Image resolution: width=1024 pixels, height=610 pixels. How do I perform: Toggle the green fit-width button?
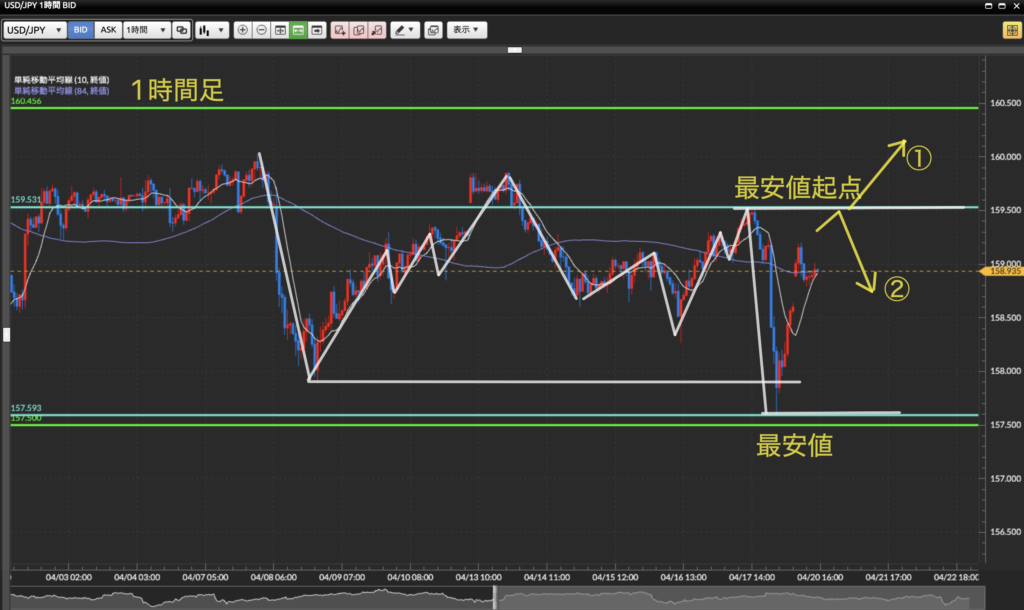coord(298,30)
